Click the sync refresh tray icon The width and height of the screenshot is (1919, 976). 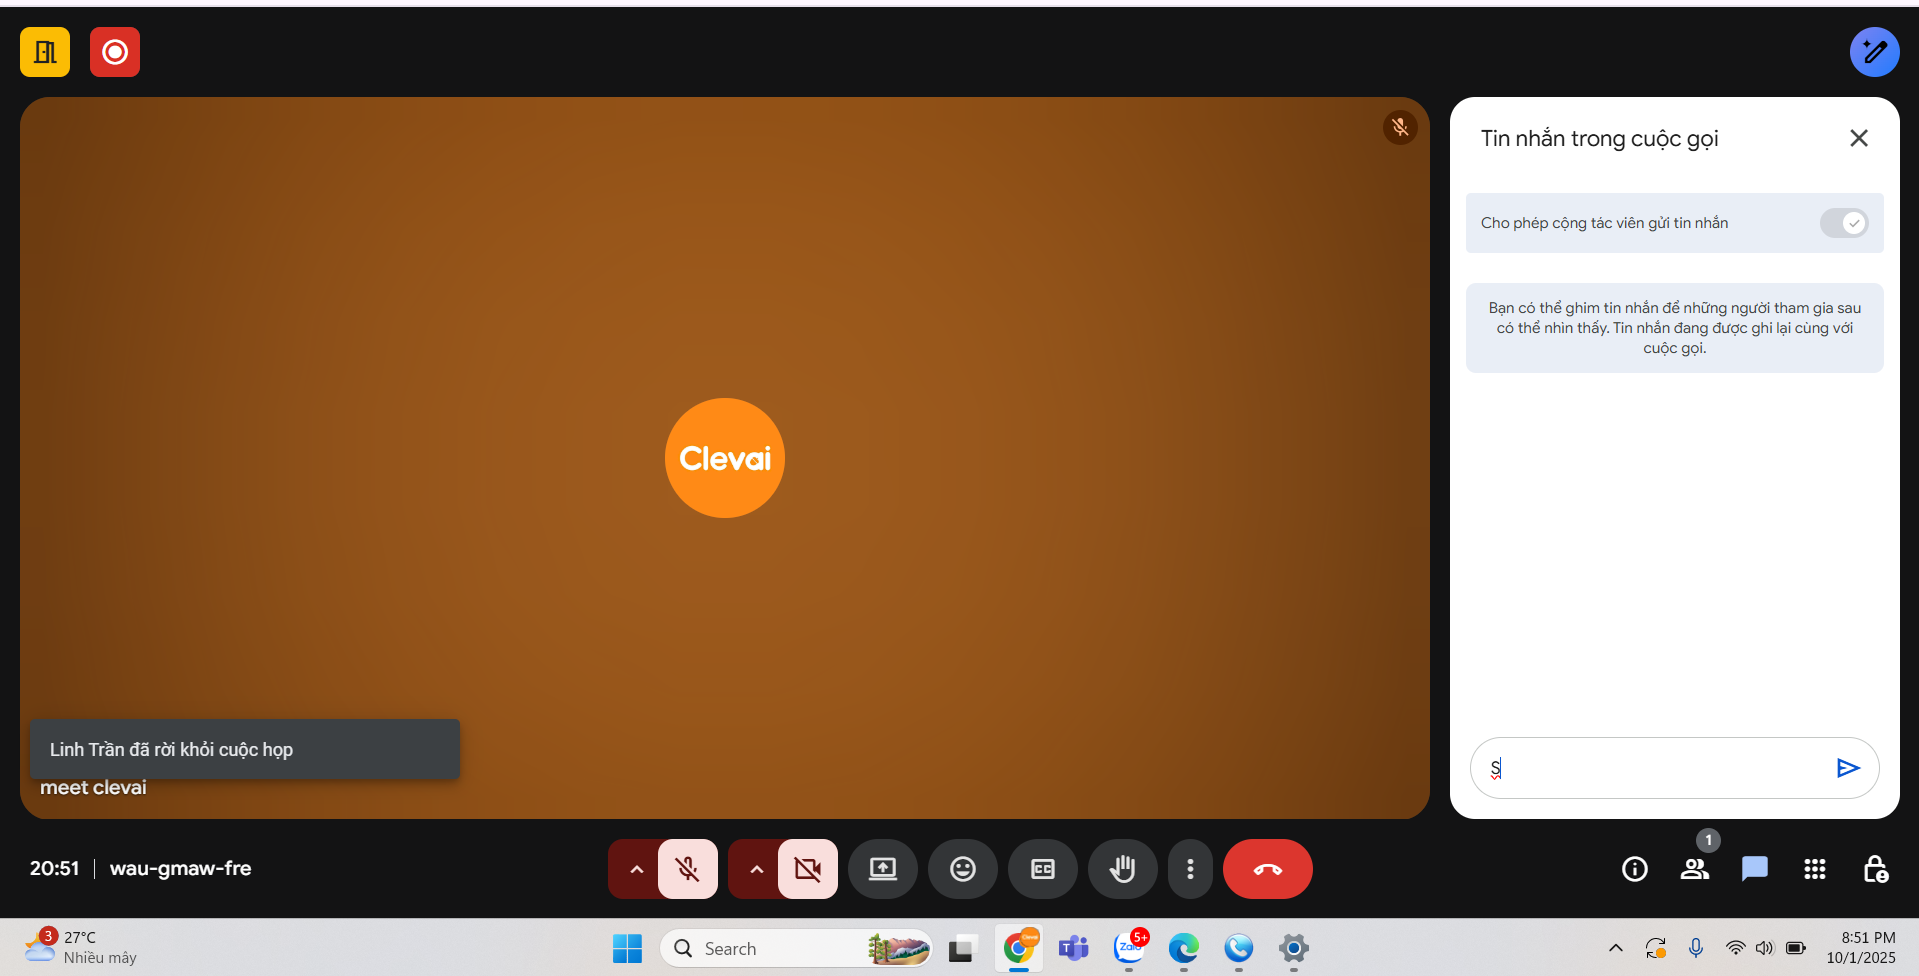point(1656,948)
